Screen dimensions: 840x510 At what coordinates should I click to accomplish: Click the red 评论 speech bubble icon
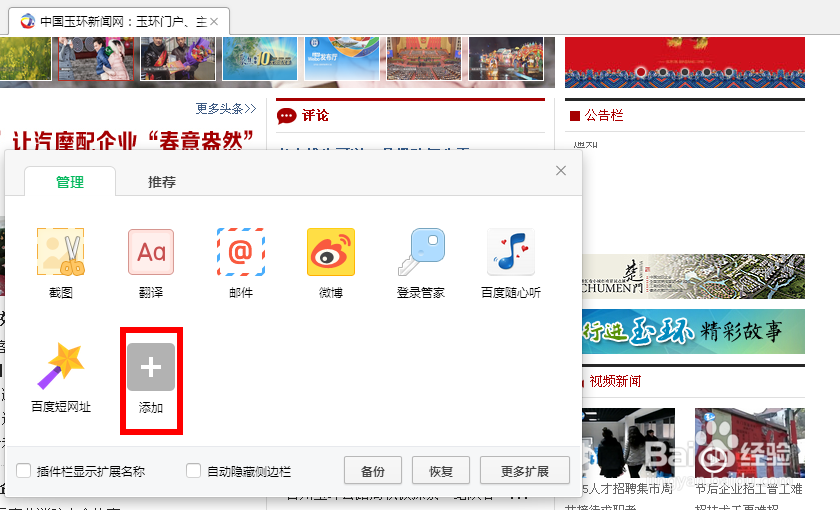coord(287,116)
